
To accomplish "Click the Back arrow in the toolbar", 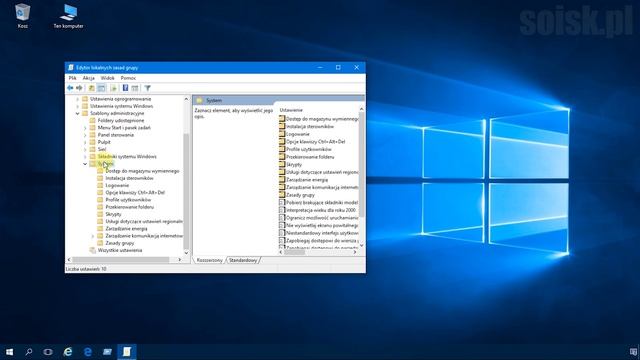I will 70,88.
